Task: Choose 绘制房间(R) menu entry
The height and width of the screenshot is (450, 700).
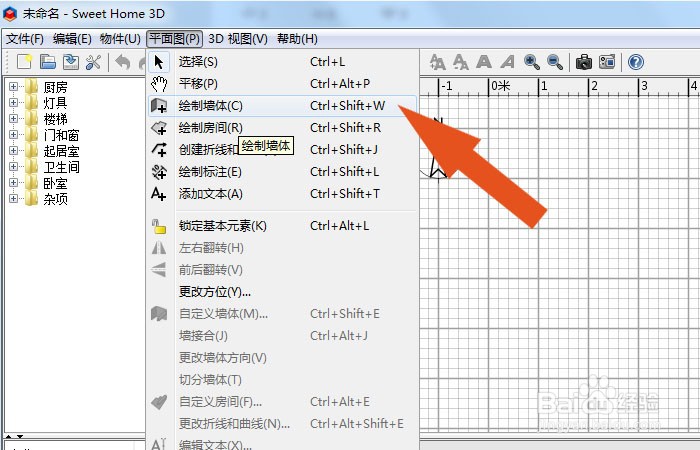Action: (x=282, y=128)
